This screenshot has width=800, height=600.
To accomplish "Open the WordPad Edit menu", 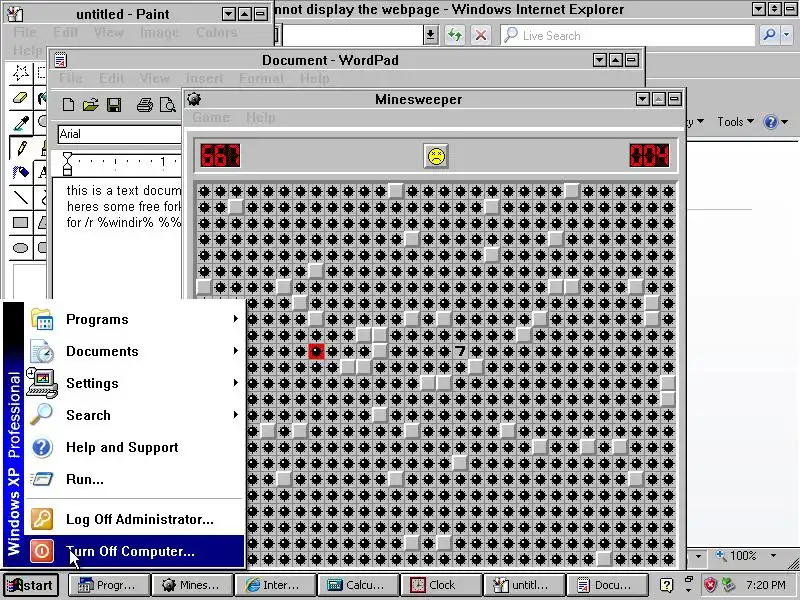I will 112,78.
